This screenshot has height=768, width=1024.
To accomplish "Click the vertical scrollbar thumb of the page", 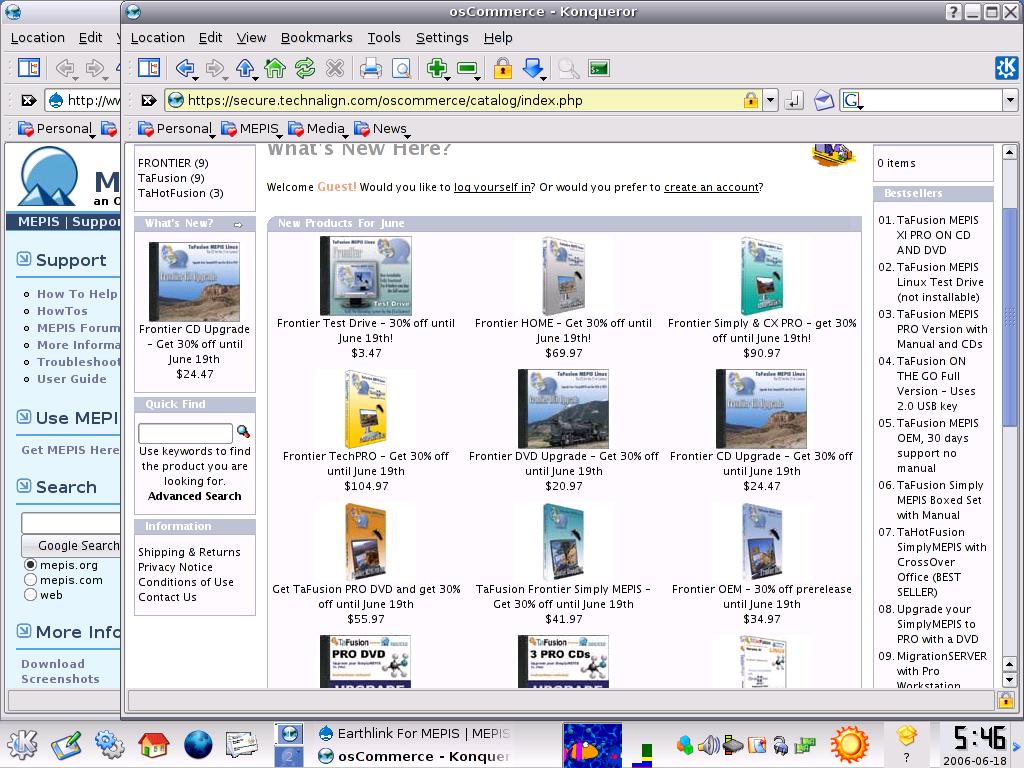I will pos(1009,317).
